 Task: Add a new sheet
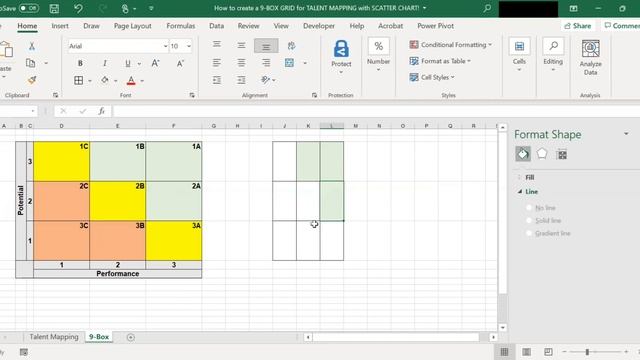pos(131,337)
